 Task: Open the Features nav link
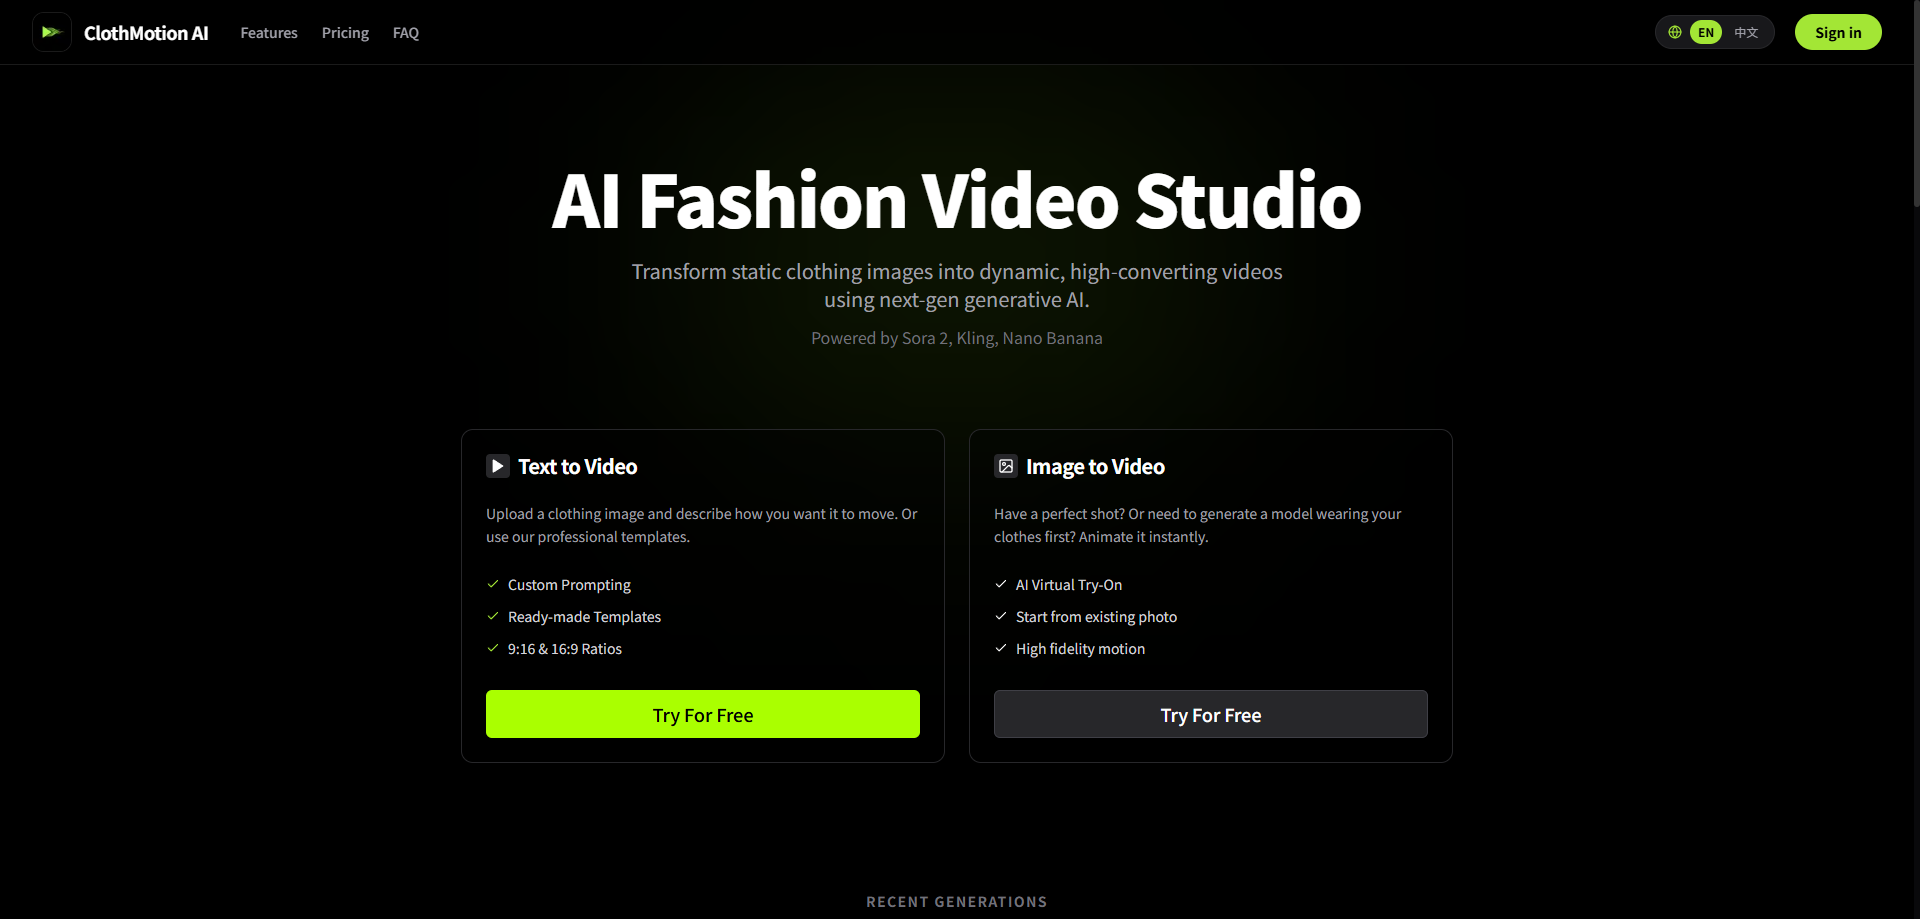[269, 33]
